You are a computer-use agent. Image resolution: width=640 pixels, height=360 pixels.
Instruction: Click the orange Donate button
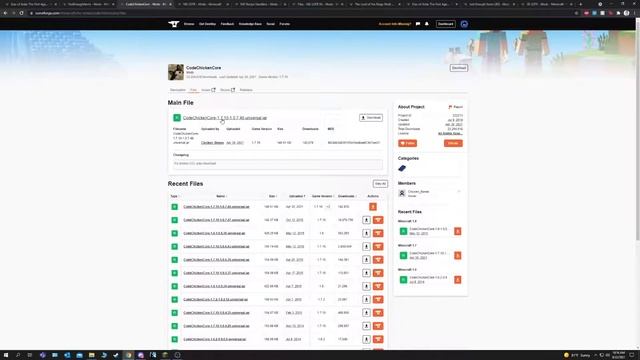453,143
